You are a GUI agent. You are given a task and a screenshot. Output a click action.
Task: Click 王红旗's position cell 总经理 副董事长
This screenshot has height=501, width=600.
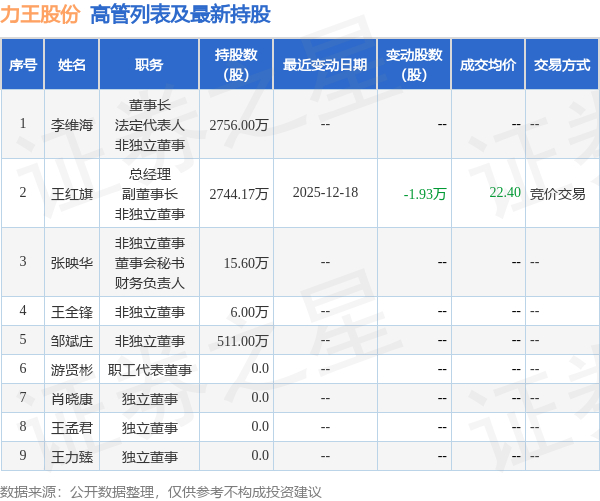click(x=150, y=194)
